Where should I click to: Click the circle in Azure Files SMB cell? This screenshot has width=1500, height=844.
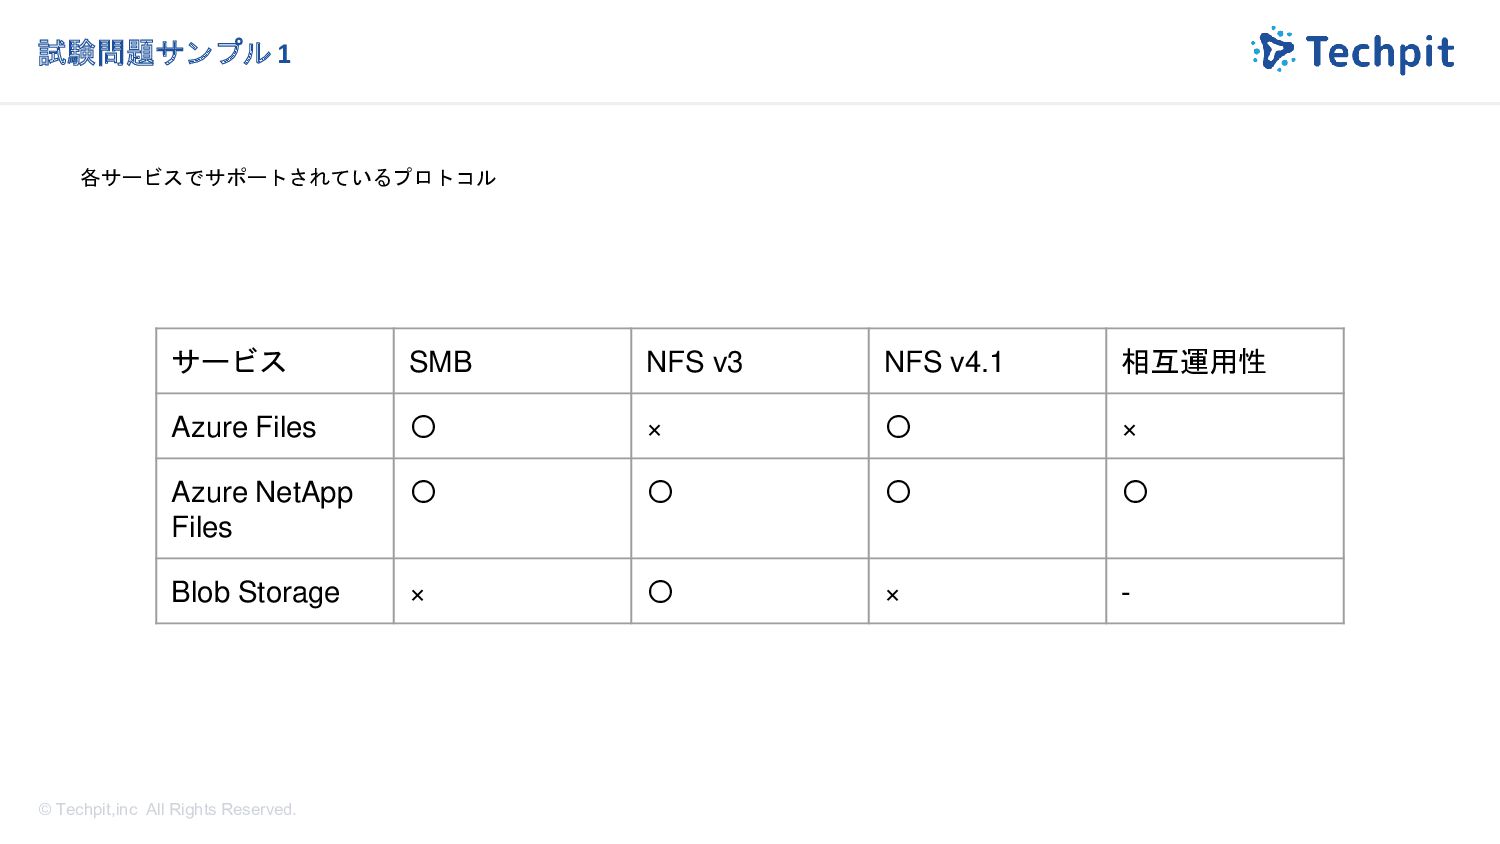coord(423,427)
